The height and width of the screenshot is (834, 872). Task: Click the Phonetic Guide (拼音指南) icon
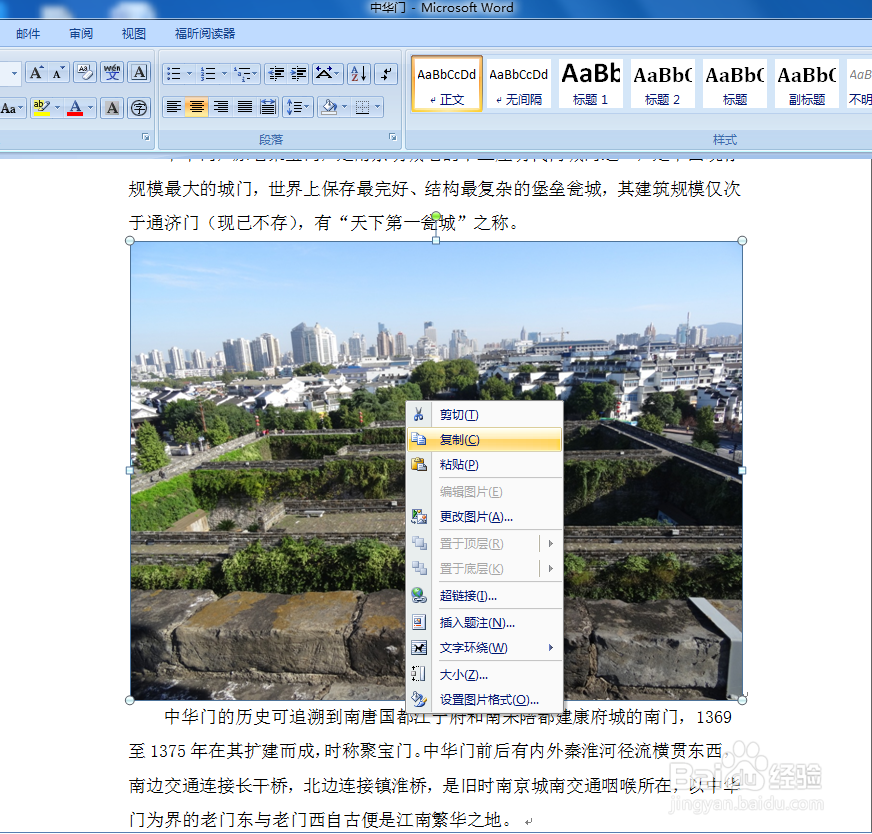[x=112, y=71]
